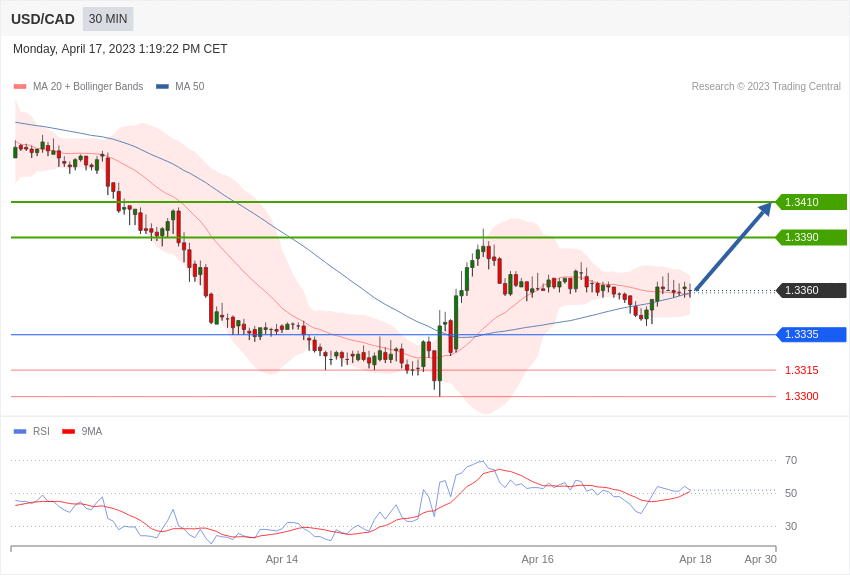
Task: Click 'Research © 2023 Trading Central' credit
Action: tap(766, 86)
